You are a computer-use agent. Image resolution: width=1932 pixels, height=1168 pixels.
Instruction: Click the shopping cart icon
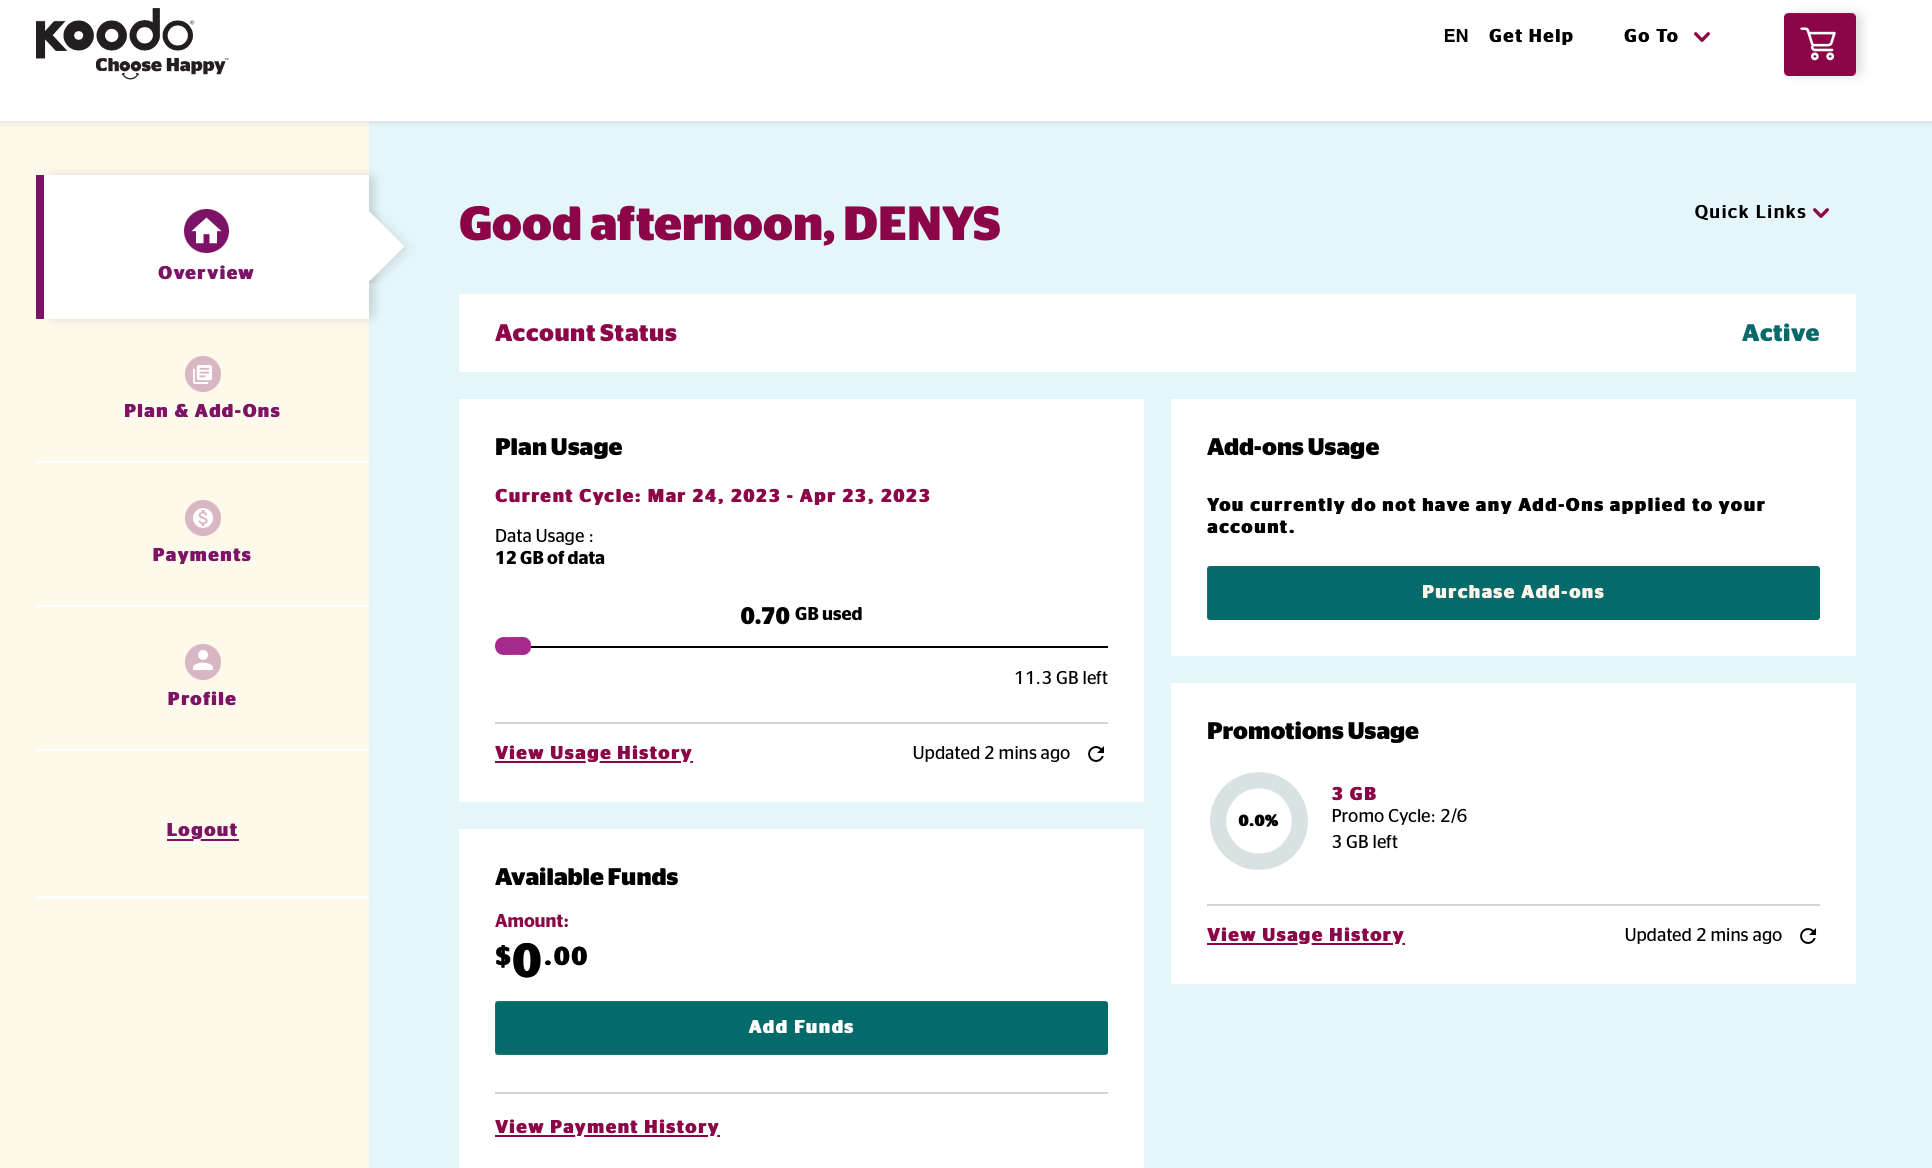pos(1820,44)
